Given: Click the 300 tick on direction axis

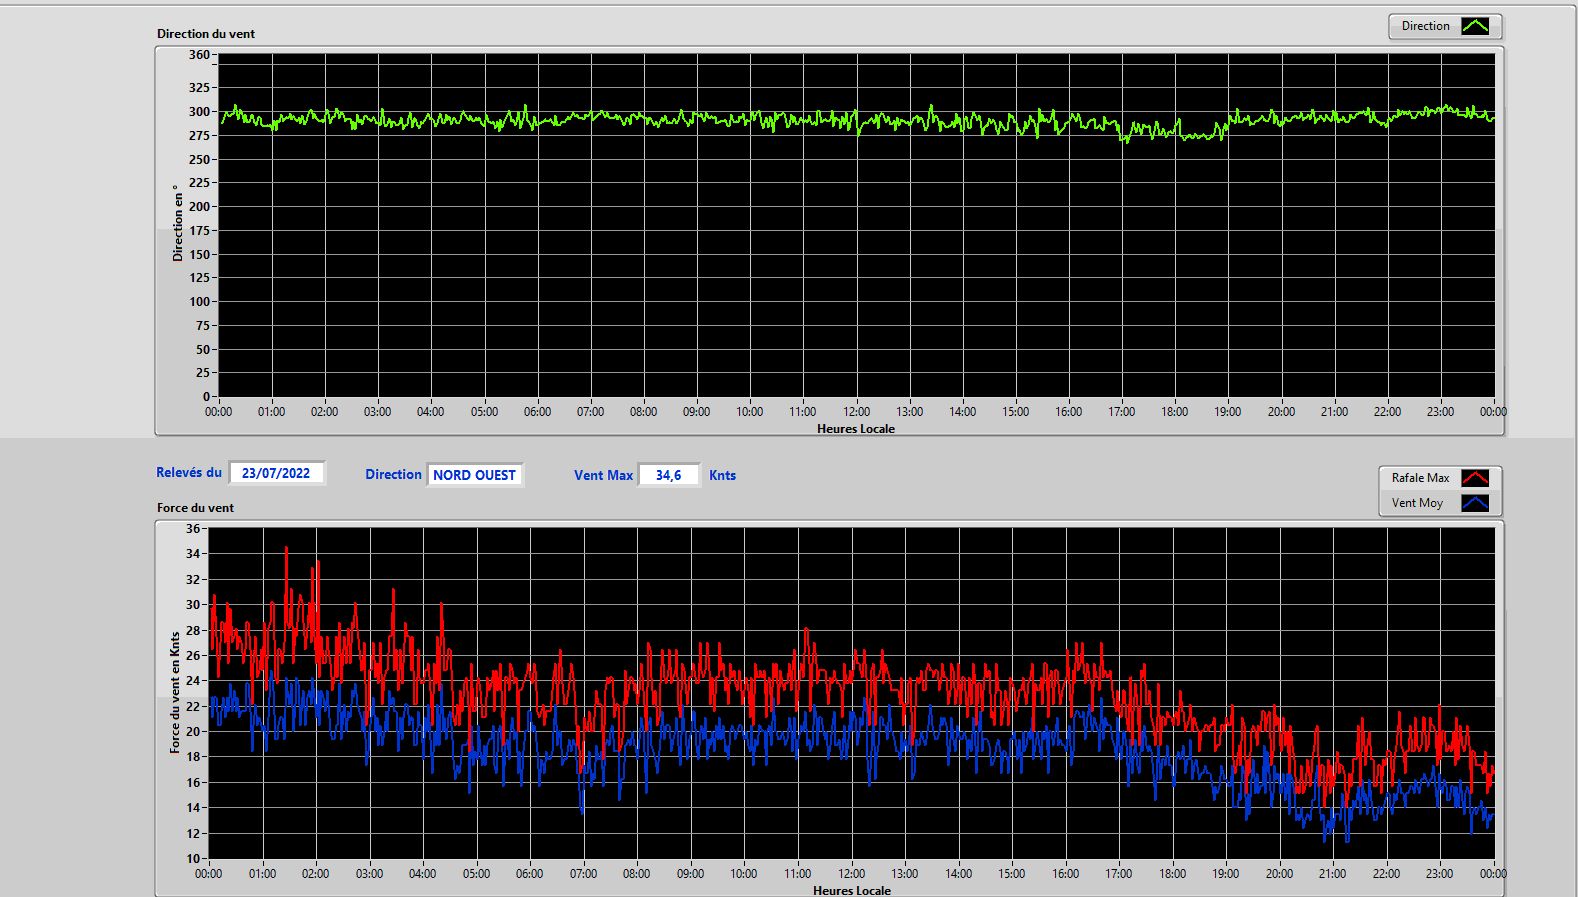Looking at the screenshot, I should click(200, 112).
